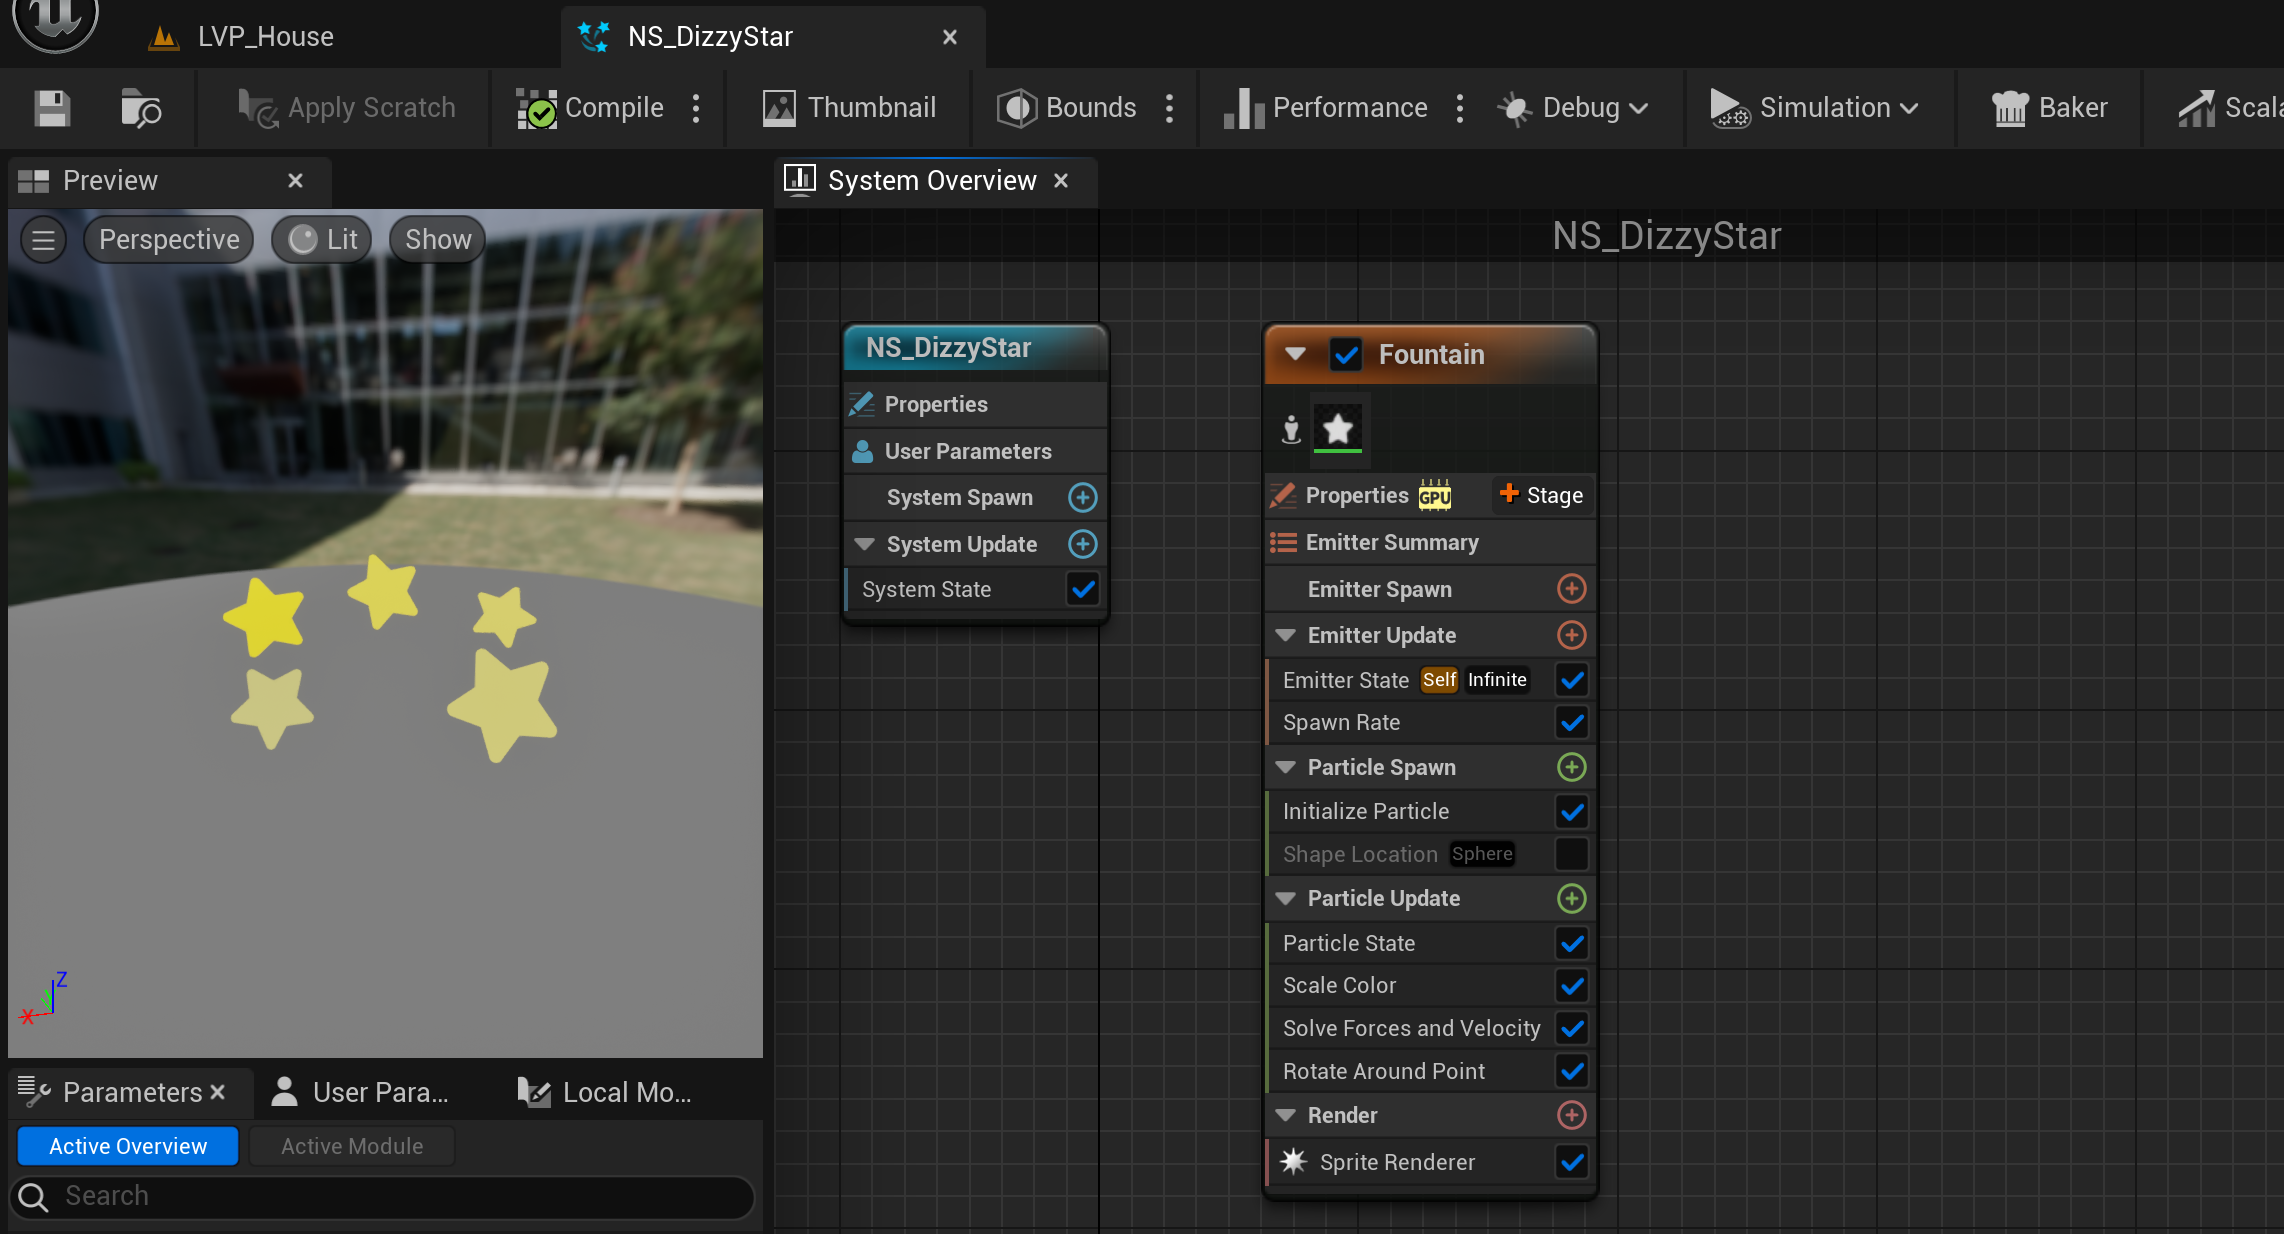Close the NS_DizzyStar editor tab
The image size is (2284, 1234).
tap(950, 37)
